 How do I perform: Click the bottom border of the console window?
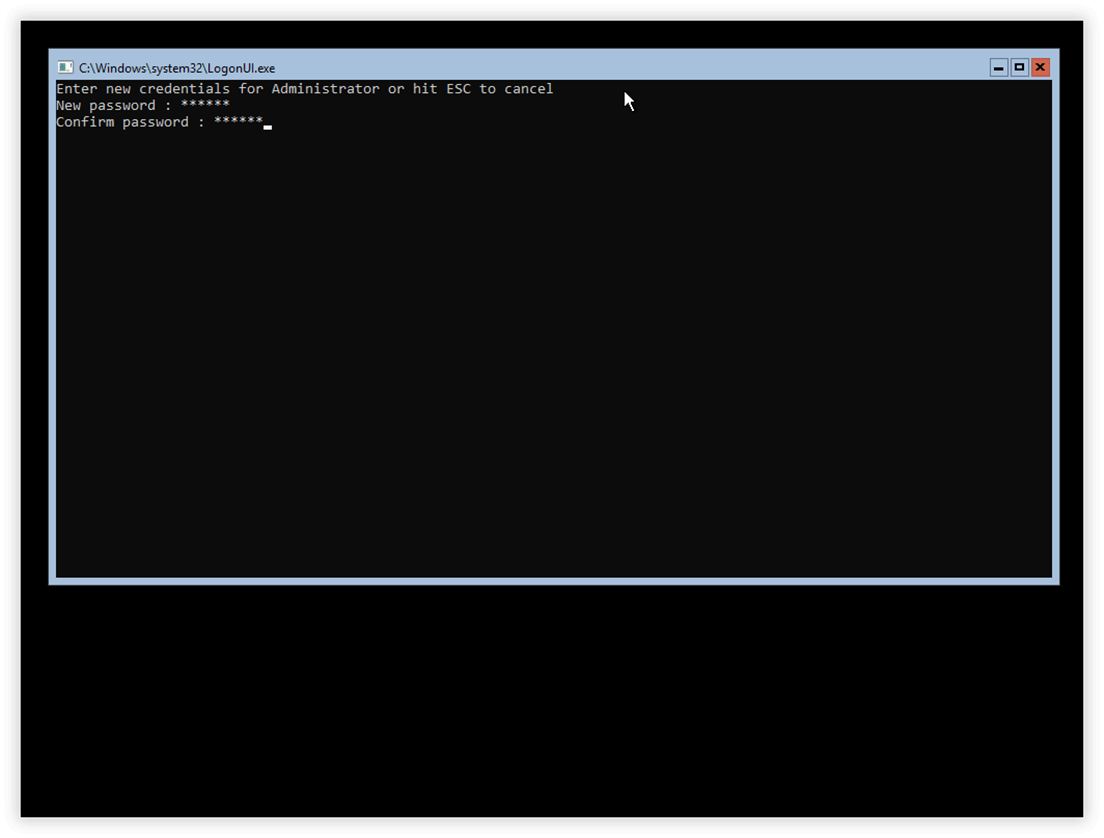[x=553, y=581]
